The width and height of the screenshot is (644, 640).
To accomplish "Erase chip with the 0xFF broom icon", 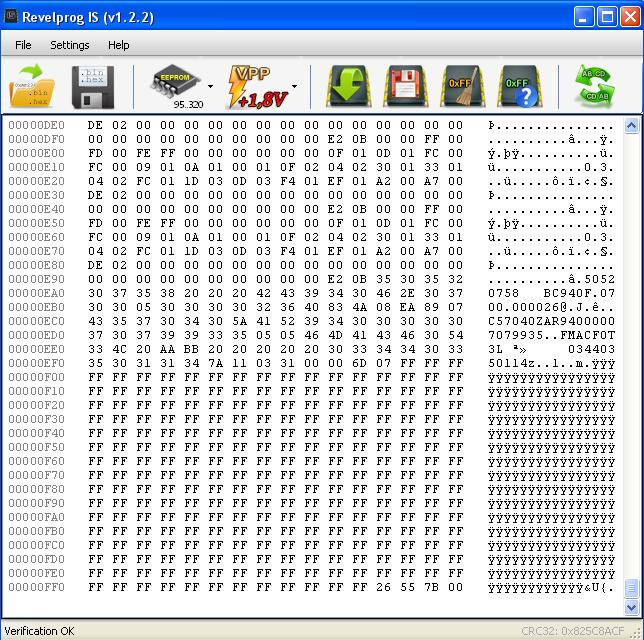I will click(462, 86).
